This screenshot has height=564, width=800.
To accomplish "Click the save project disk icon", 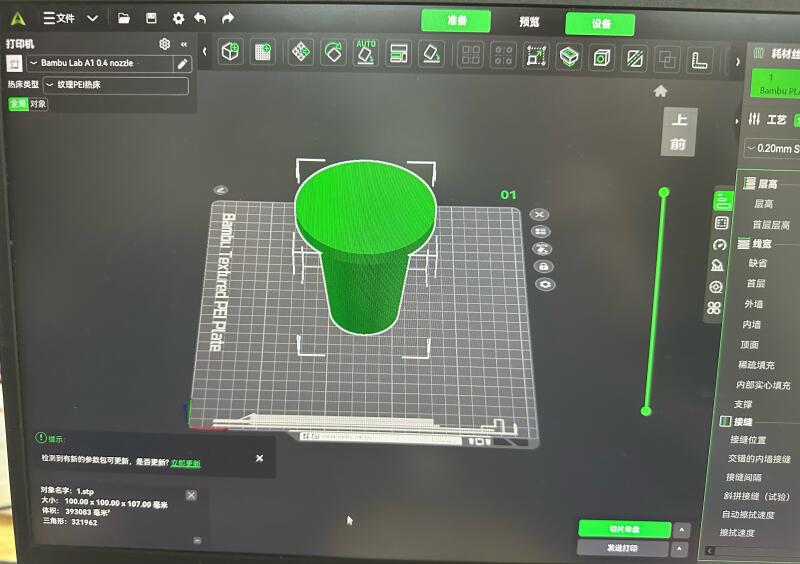I will (151, 18).
